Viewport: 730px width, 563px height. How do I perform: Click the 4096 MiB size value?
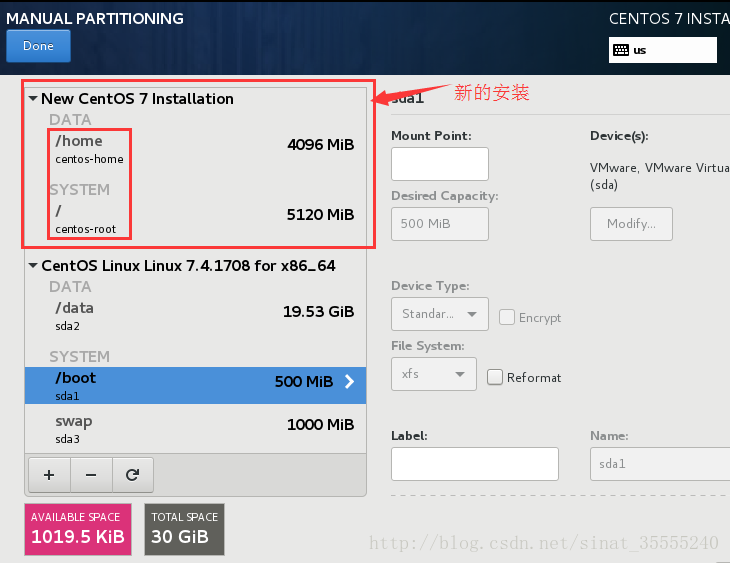[321, 145]
